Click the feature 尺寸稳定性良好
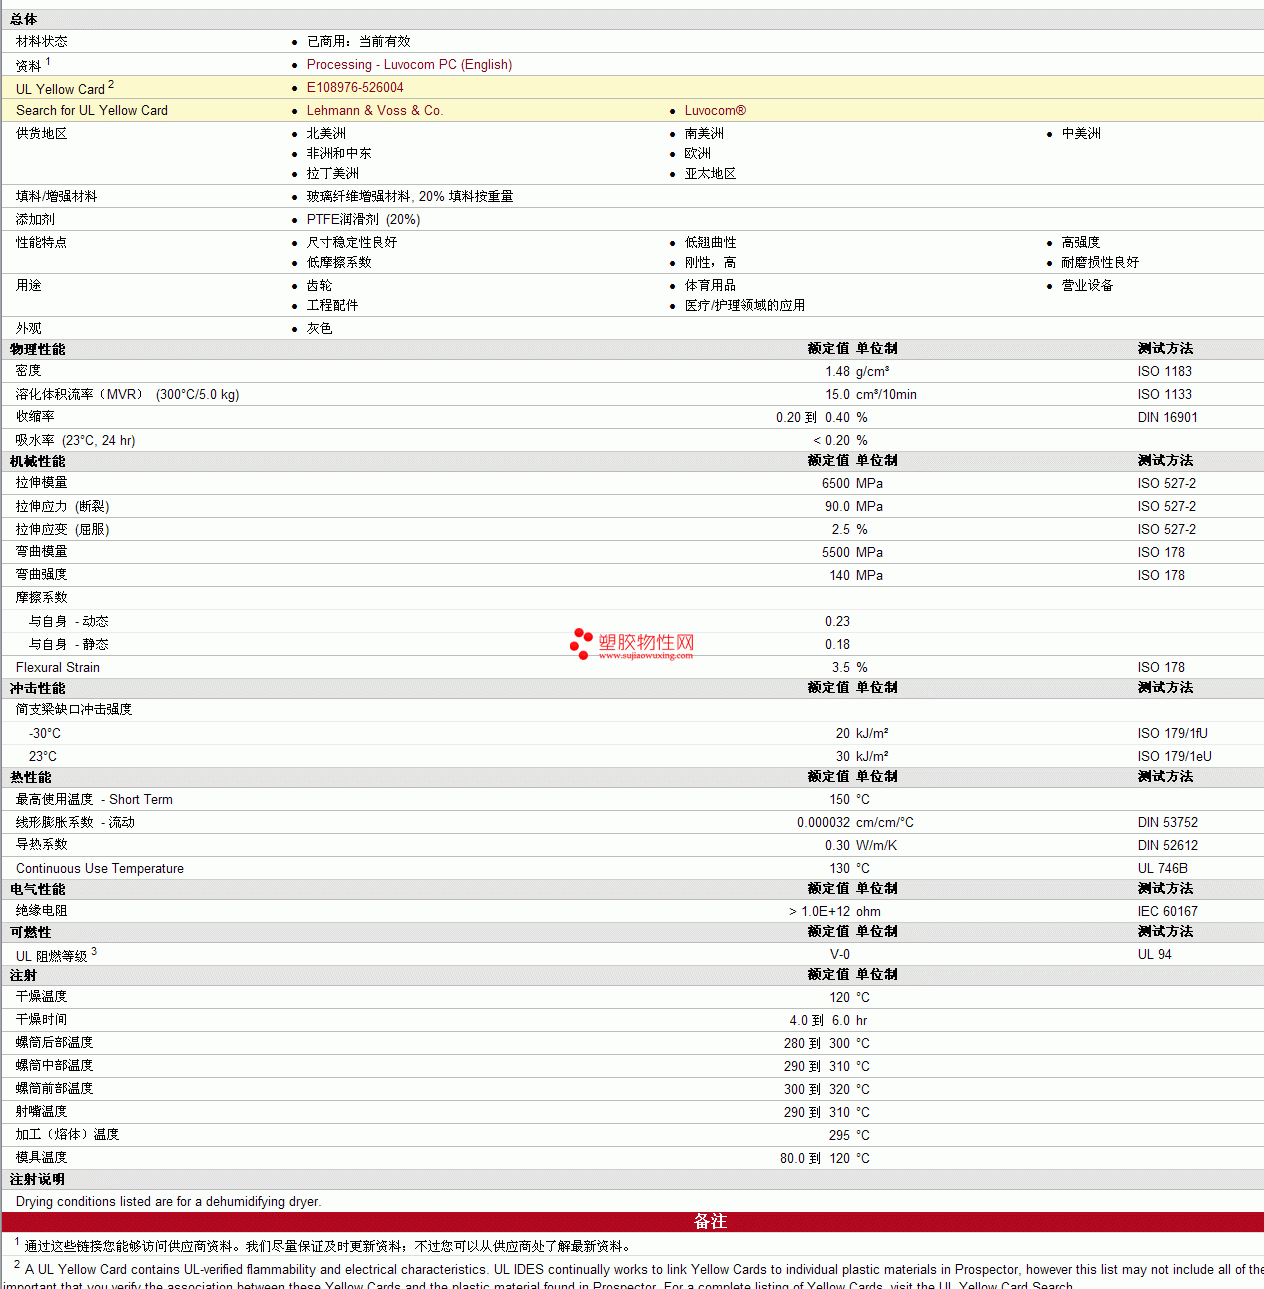Viewport: 1264px width, 1289px height. point(352,242)
